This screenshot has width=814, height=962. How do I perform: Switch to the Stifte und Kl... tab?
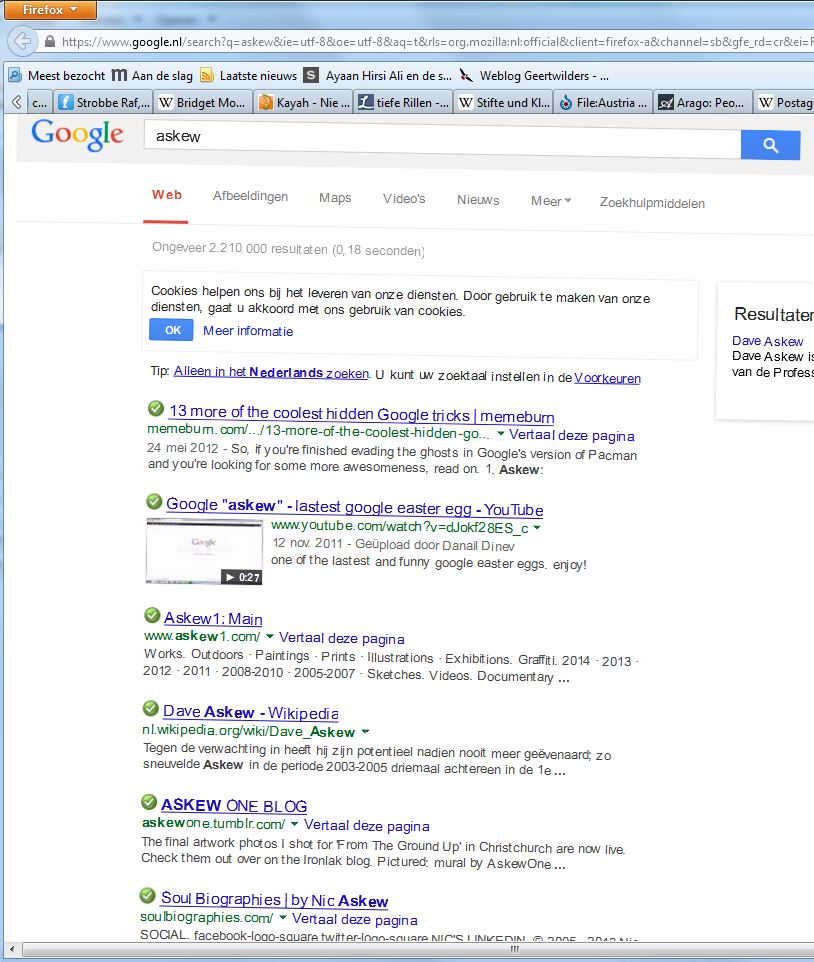pyautogui.click(x=504, y=102)
